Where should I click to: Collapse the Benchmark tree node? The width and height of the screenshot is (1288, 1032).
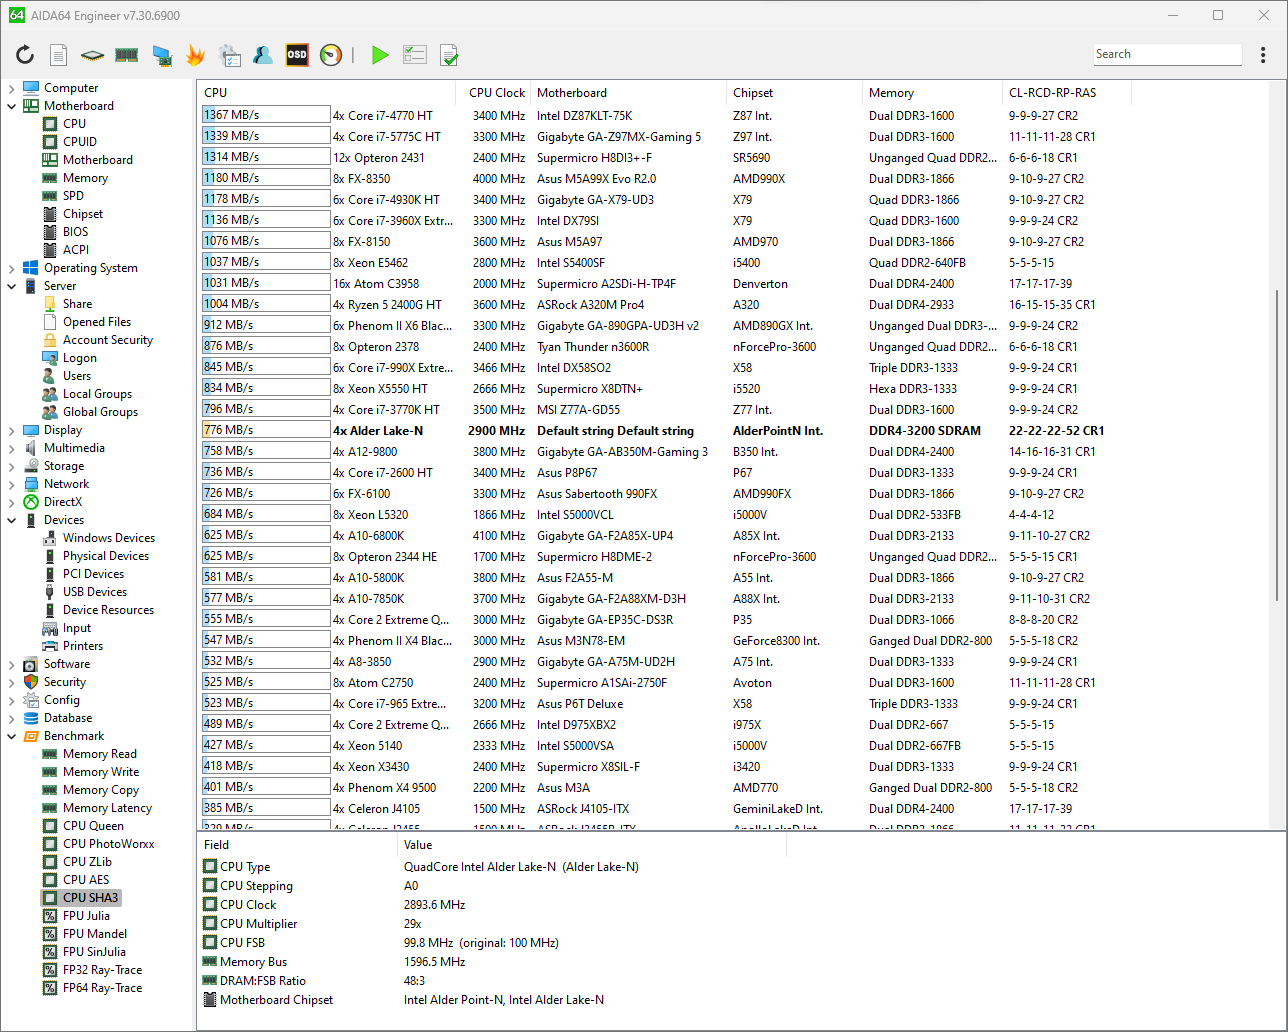tap(12, 736)
